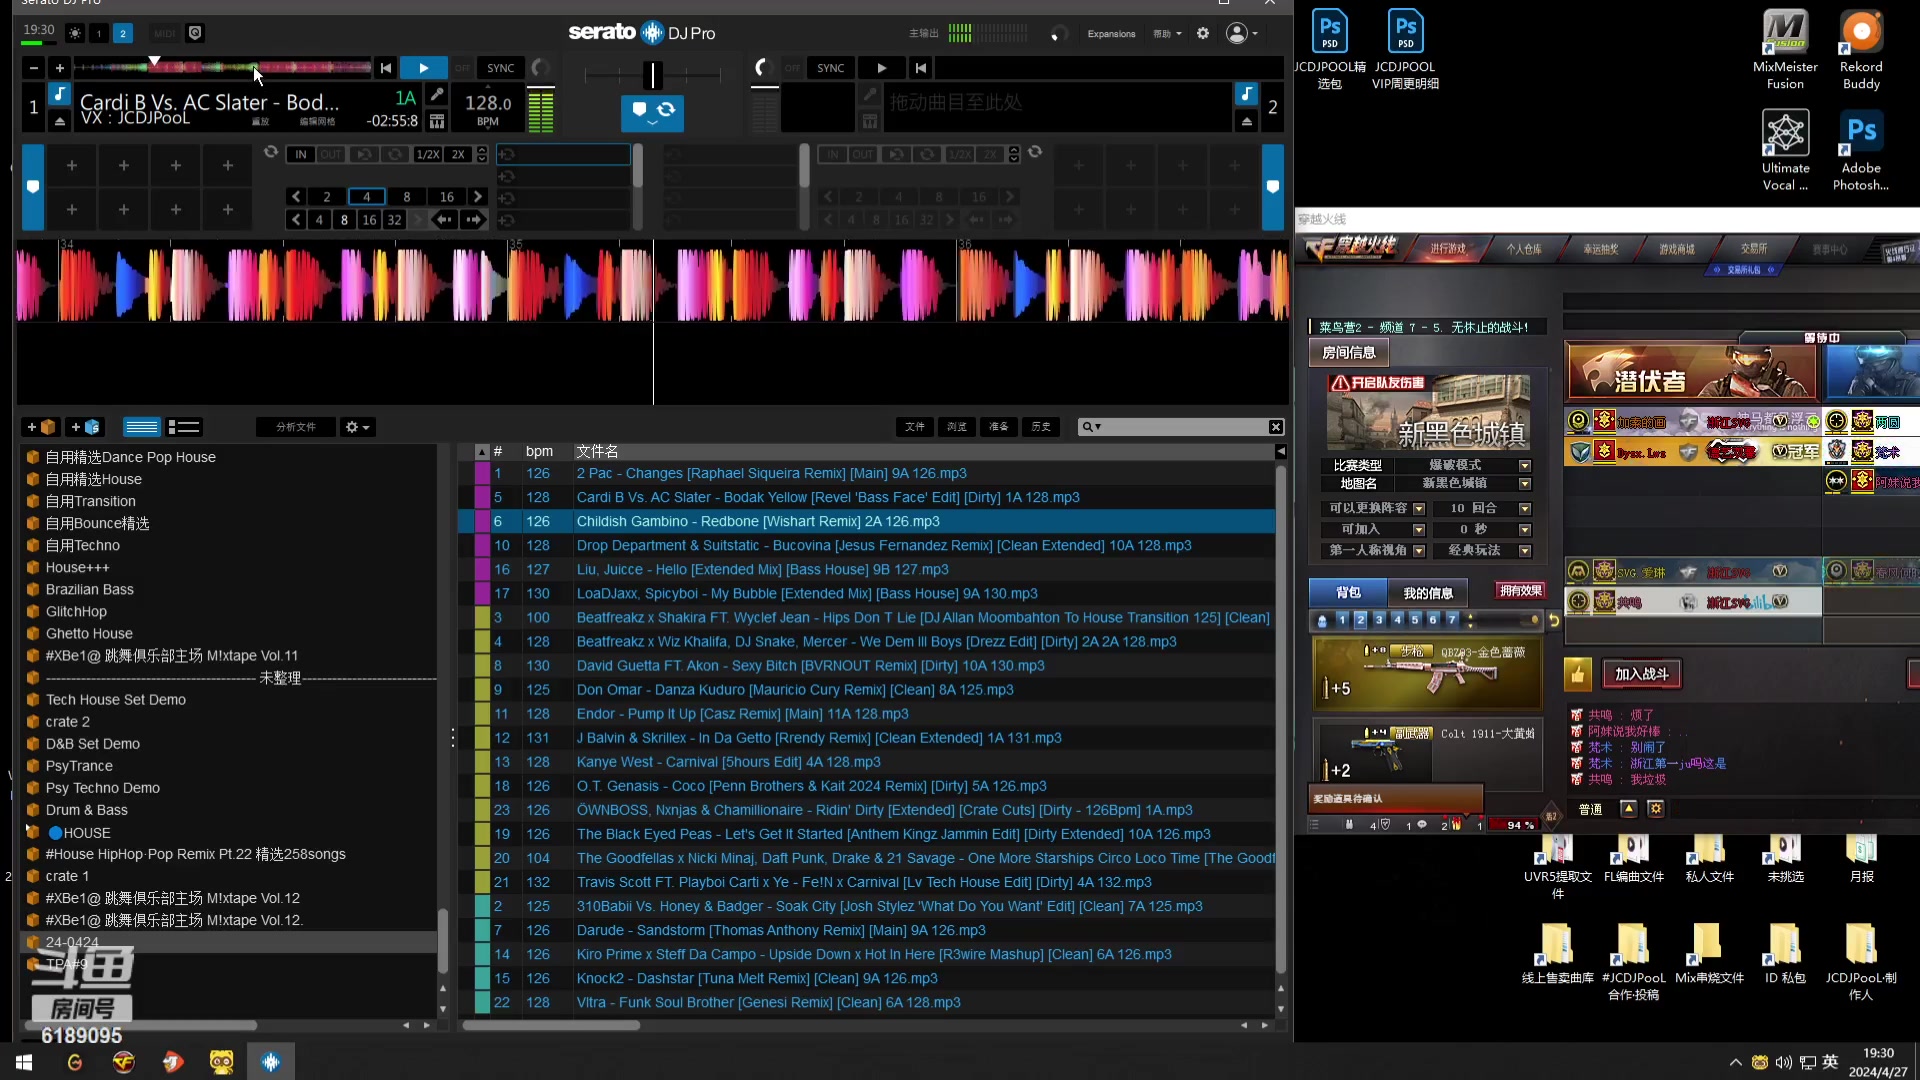This screenshot has height=1080, width=1920.
Task: Click add new crate icon
Action: [42, 427]
